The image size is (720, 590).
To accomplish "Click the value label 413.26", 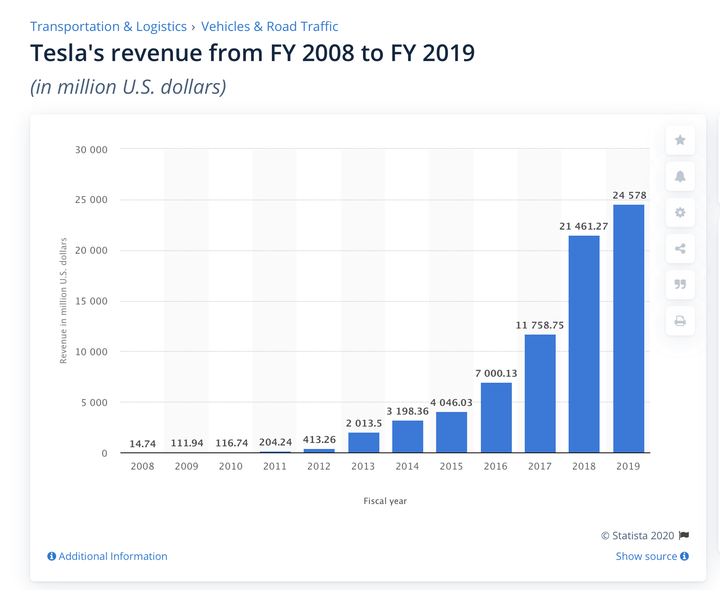I will 319,439.
